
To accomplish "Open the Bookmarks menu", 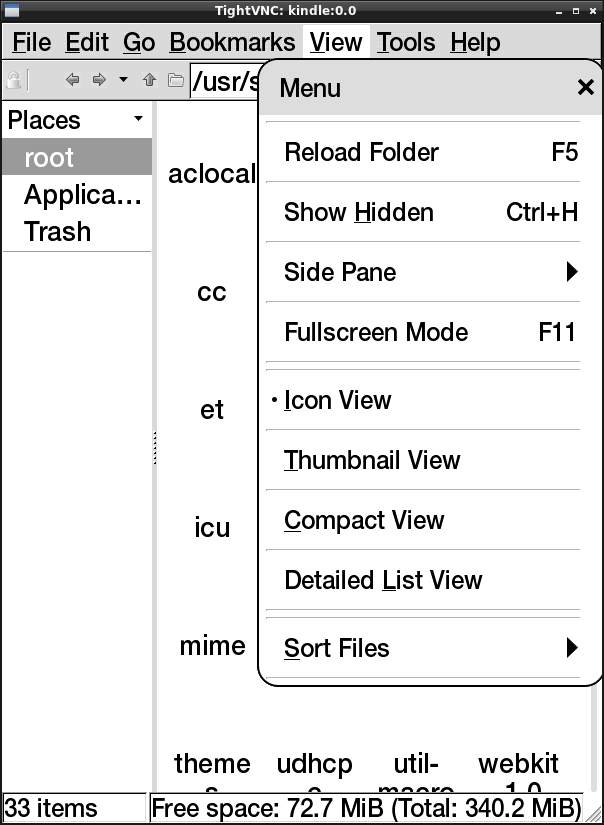I will 232,43.
